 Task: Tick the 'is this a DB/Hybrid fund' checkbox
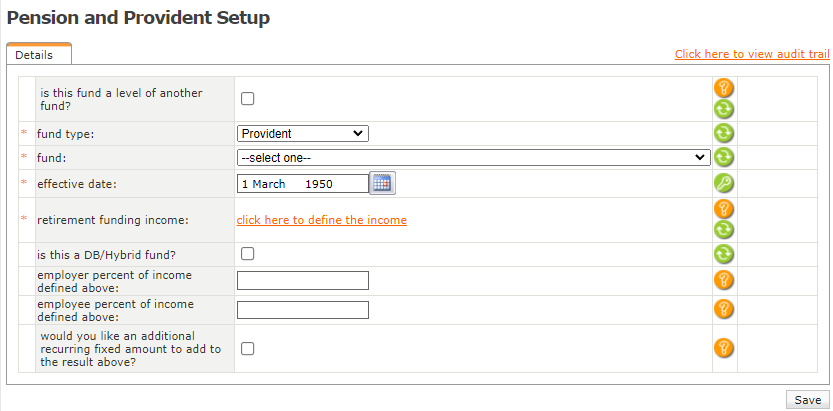(248, 254)
